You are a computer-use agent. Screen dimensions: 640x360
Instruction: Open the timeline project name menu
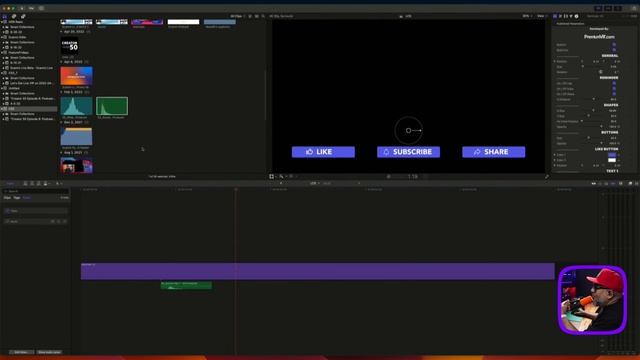click(315, 184)
